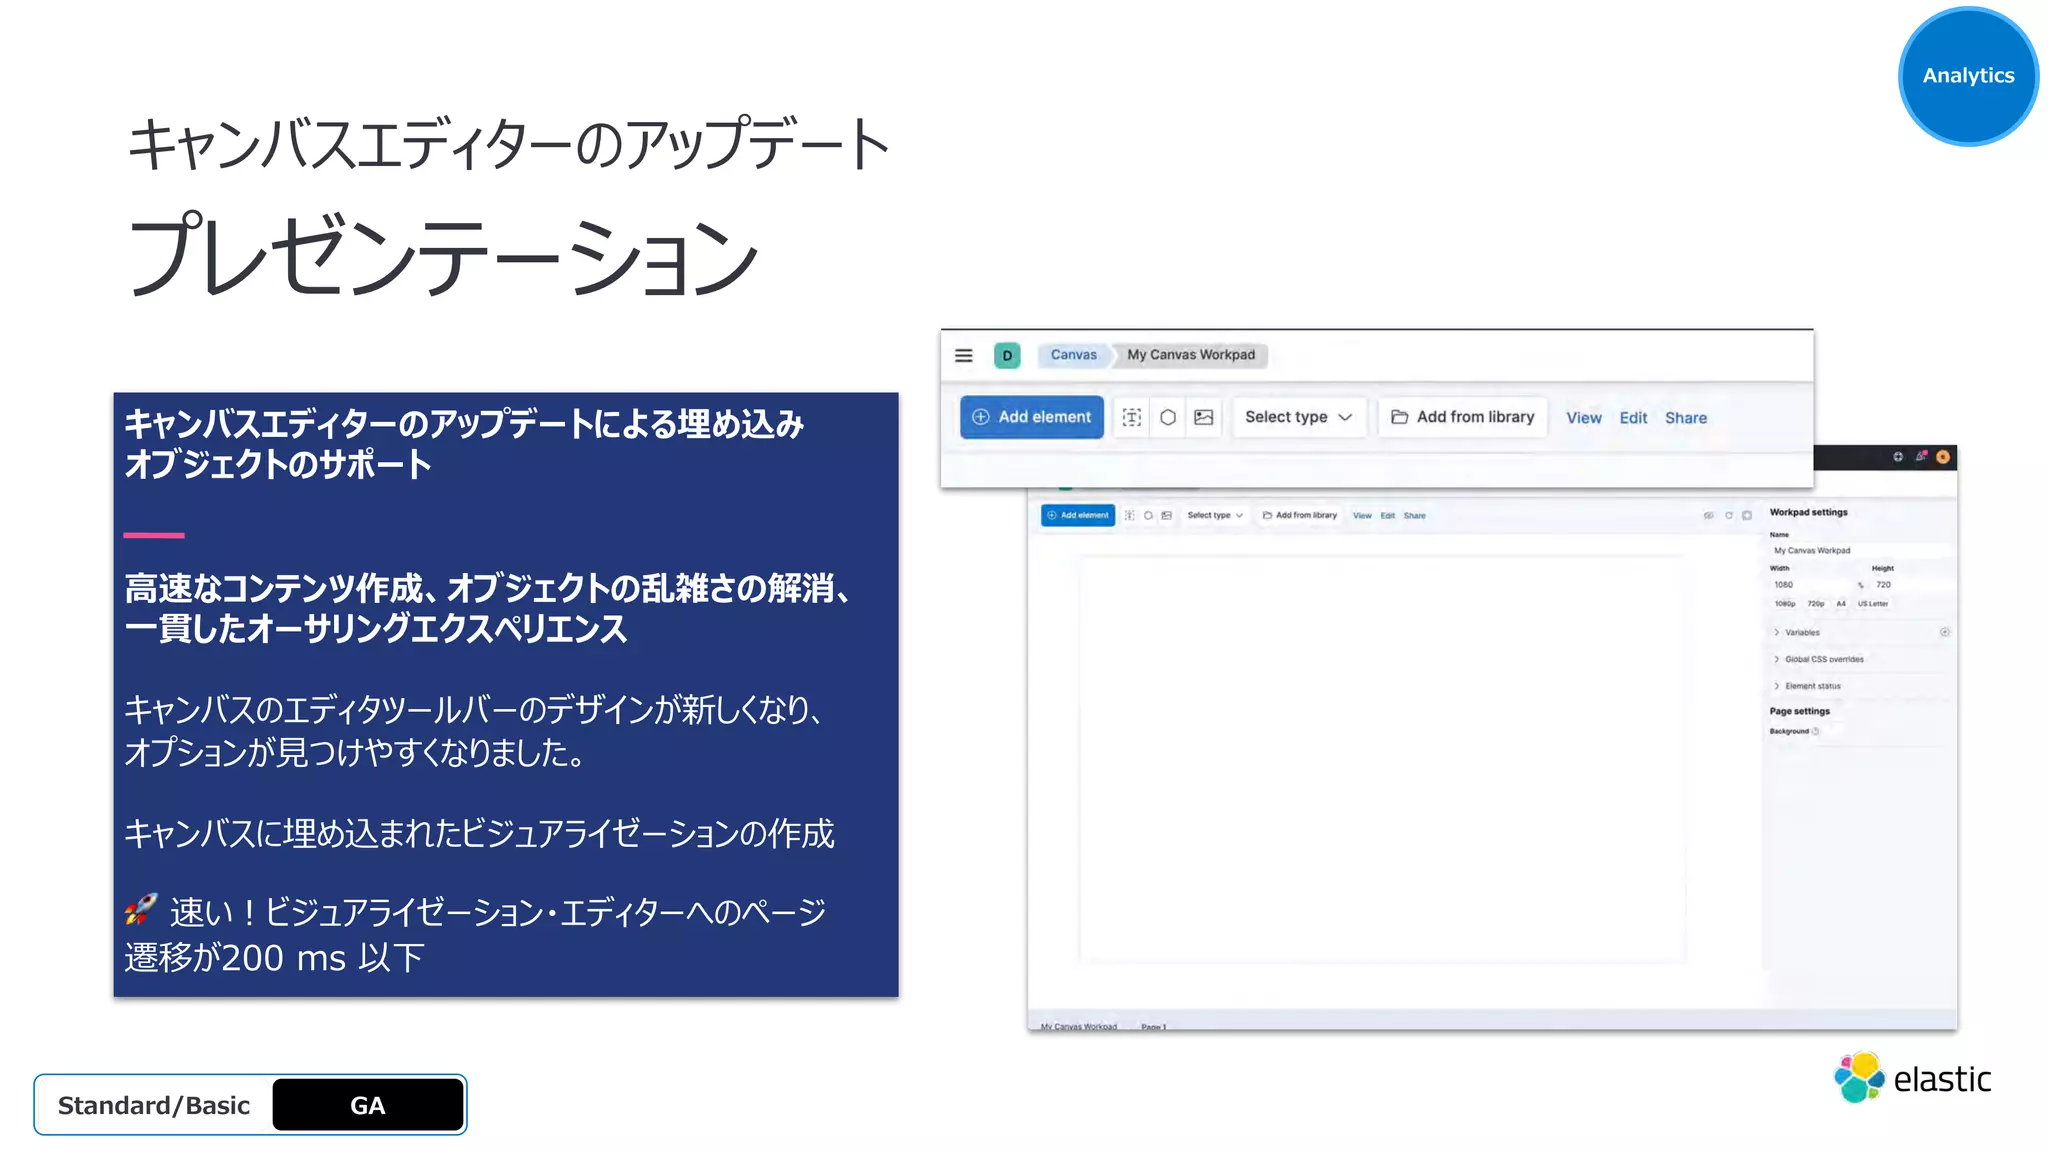Click small Add from library in background toolbar
2048x1152 pixels.
click(x=1299, y=516)
